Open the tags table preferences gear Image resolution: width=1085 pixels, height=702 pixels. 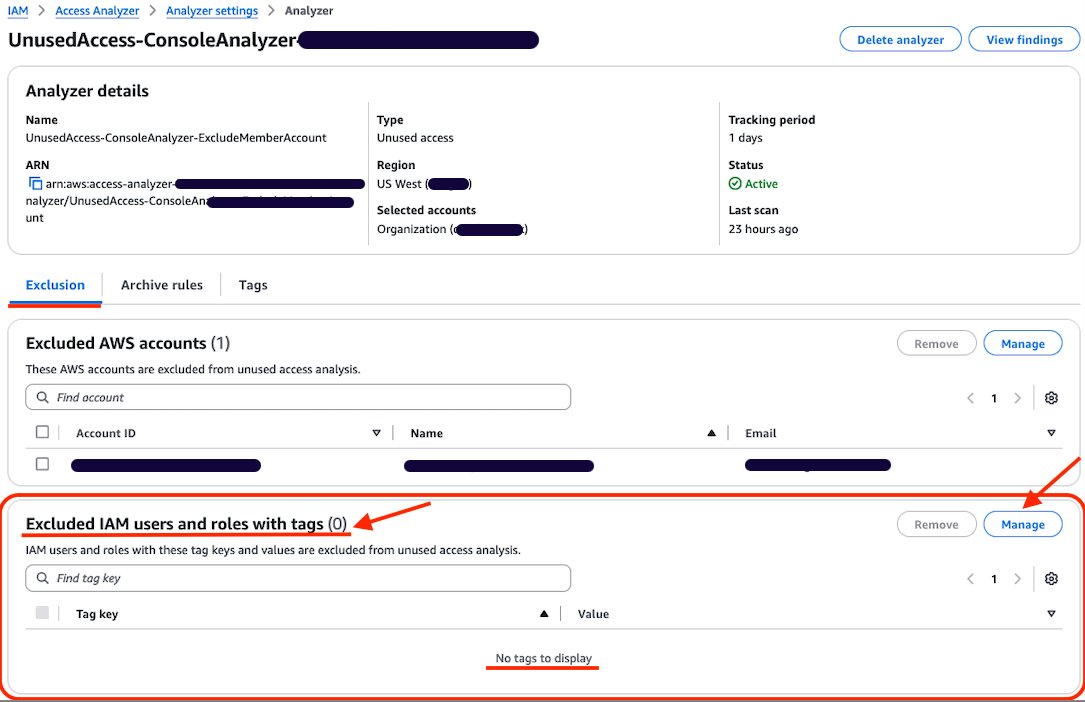[1051, 578]
